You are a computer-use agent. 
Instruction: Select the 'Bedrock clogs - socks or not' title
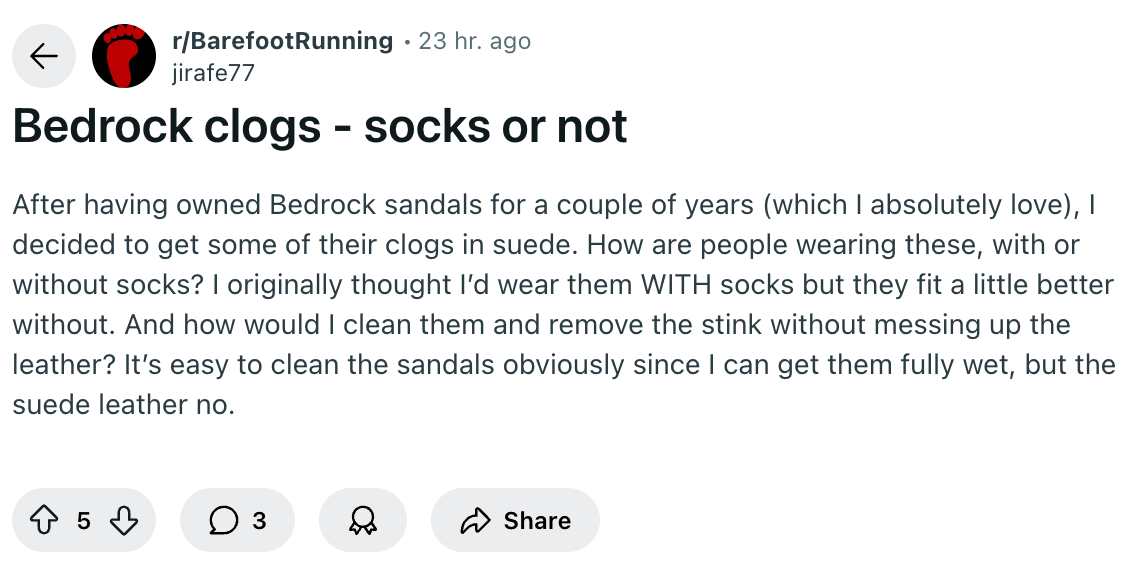click(319, 126)
